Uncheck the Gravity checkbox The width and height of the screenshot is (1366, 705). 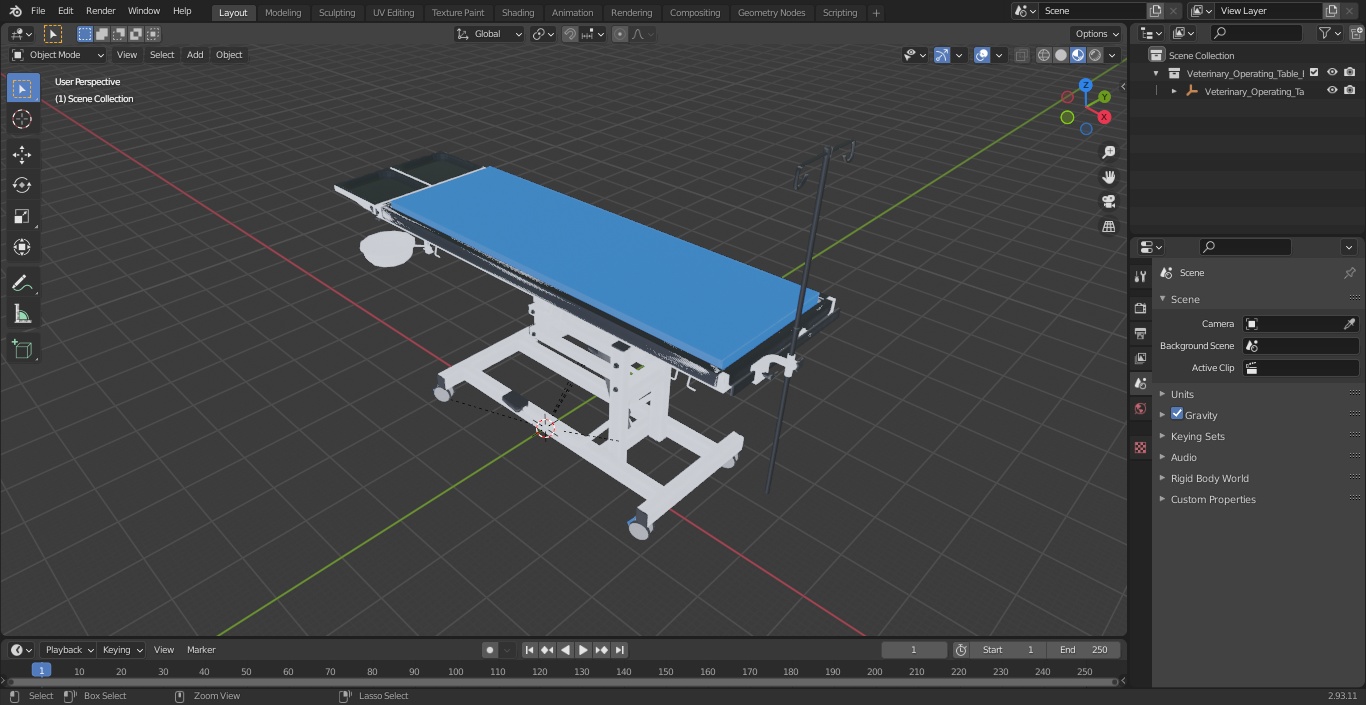(x=1177, y=414)
